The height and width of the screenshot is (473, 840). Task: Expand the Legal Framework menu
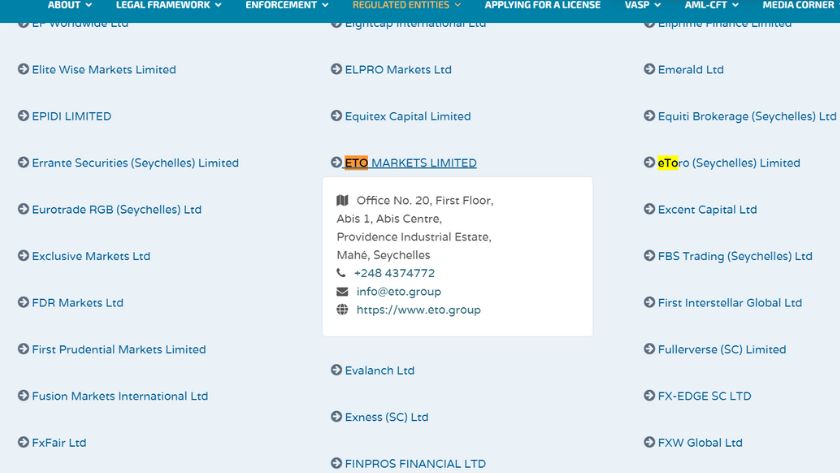pos(168,5)
